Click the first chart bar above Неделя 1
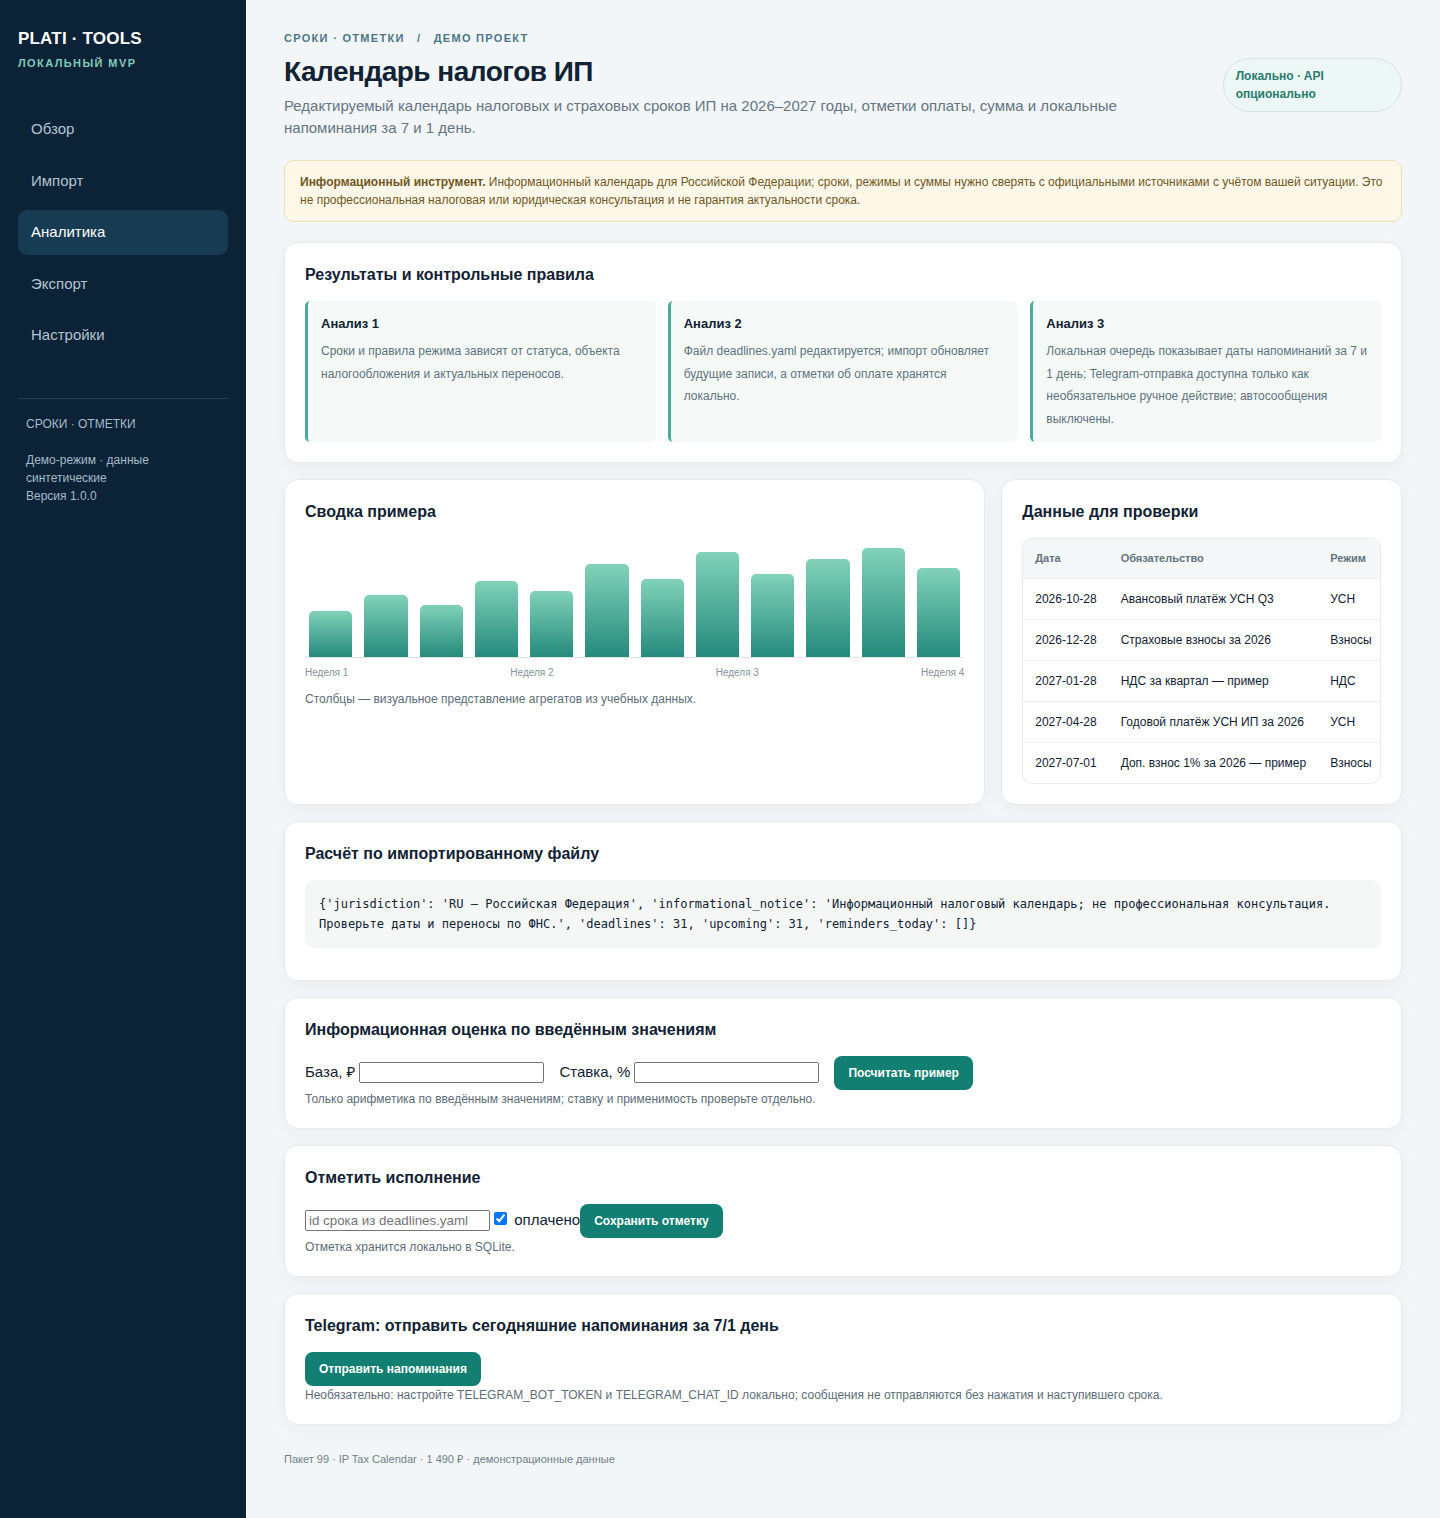 tap(330, 634)
